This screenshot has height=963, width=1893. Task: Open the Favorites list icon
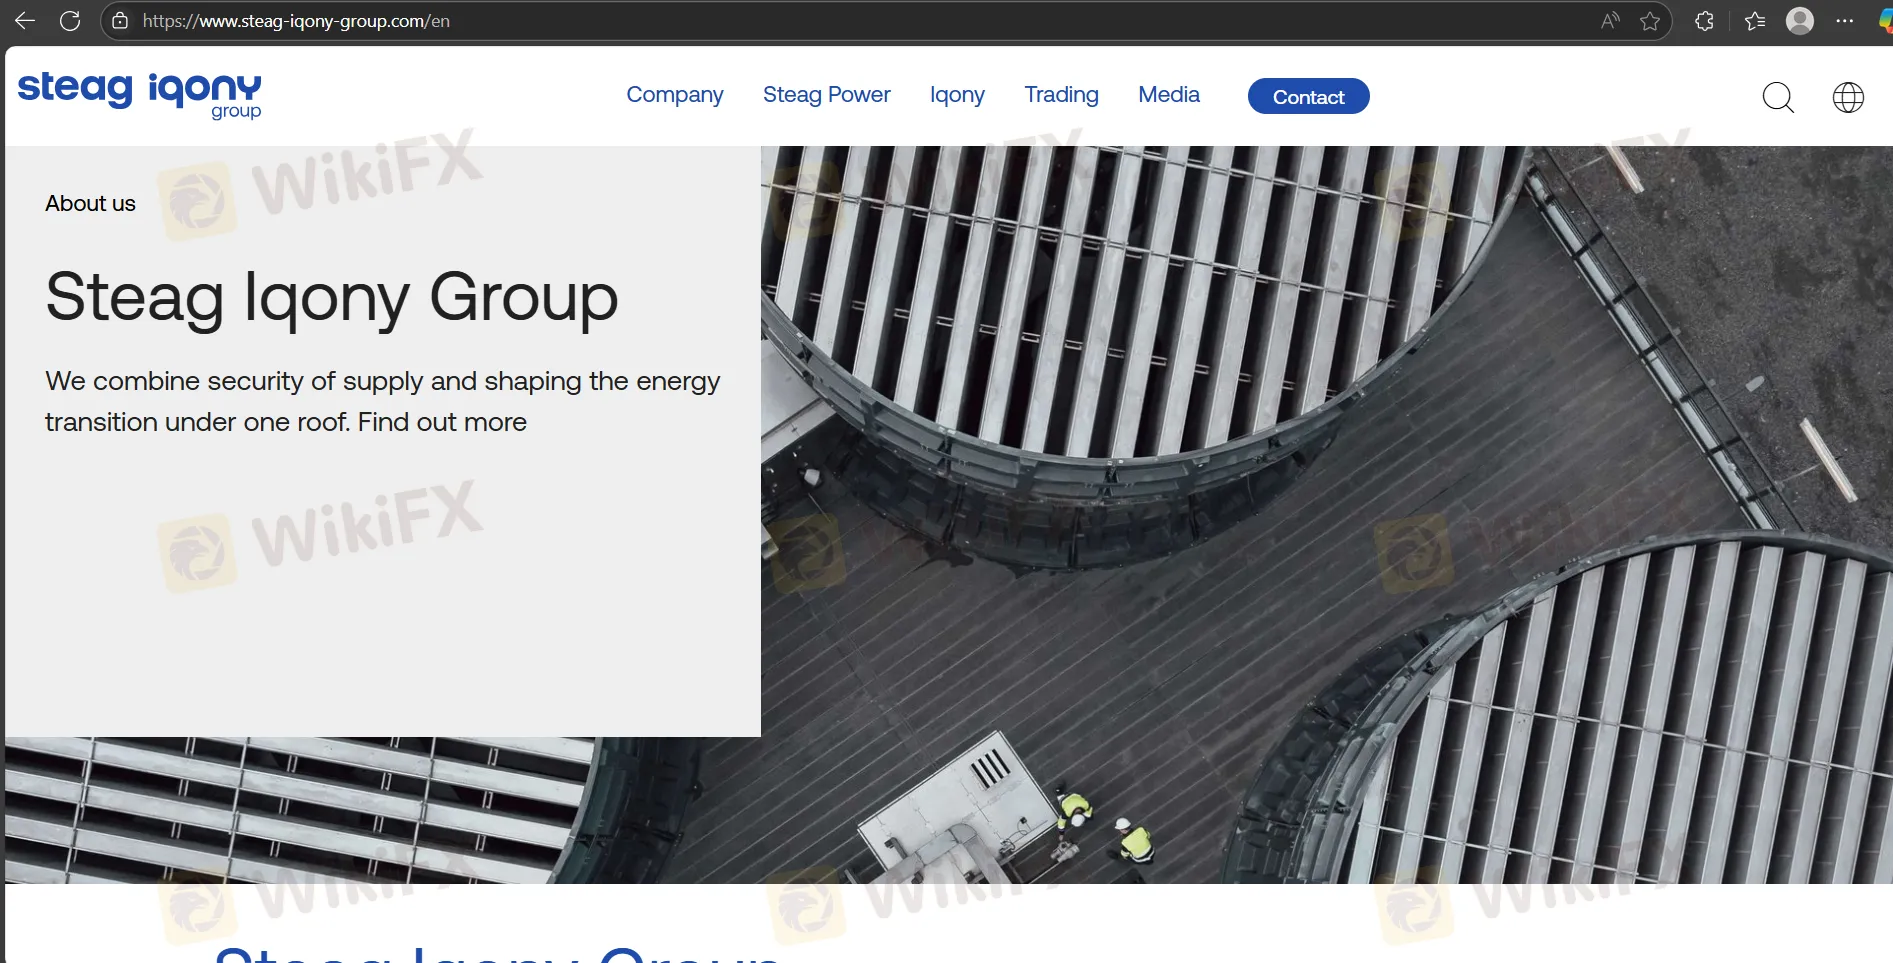pyautogui.click(x=1755, y=21)
